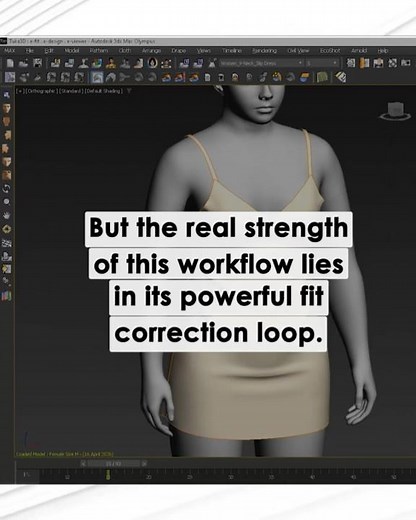Click the selection arrow tool in second toolbar

[10, 77]
